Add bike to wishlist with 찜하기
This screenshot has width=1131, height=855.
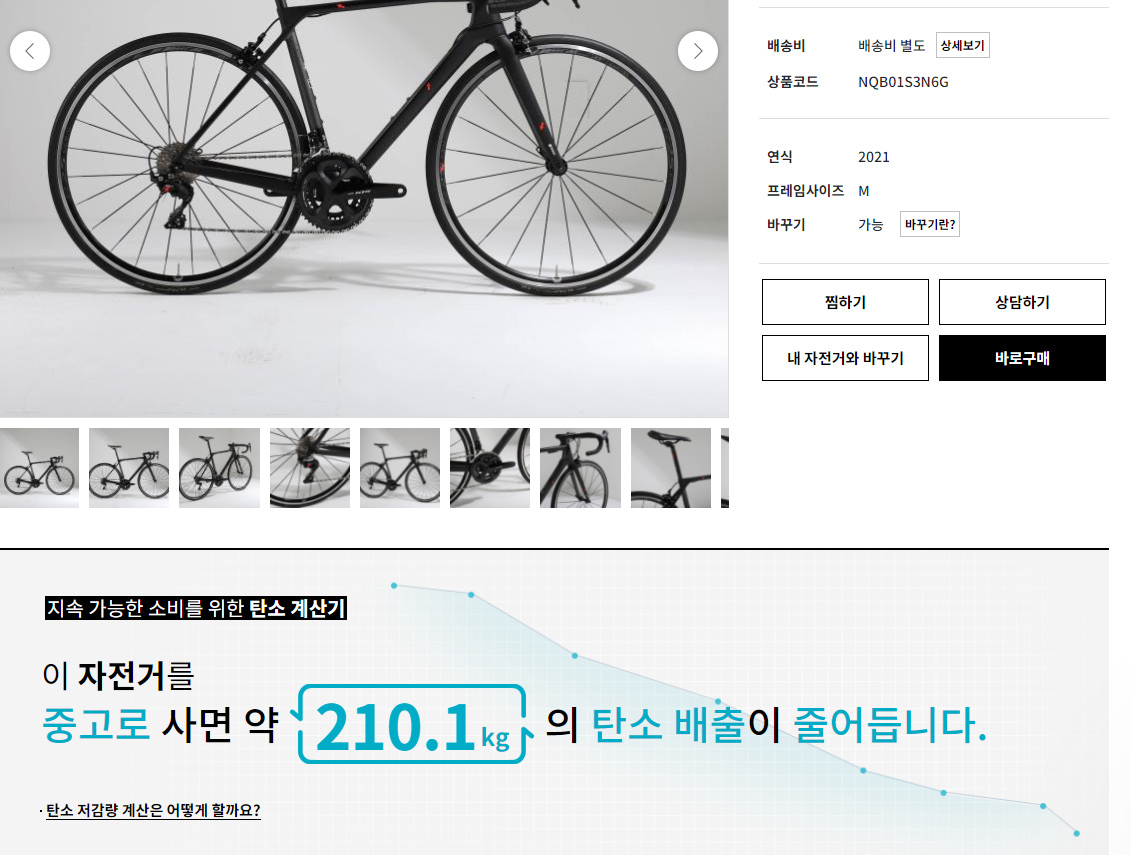coord(845,302)
